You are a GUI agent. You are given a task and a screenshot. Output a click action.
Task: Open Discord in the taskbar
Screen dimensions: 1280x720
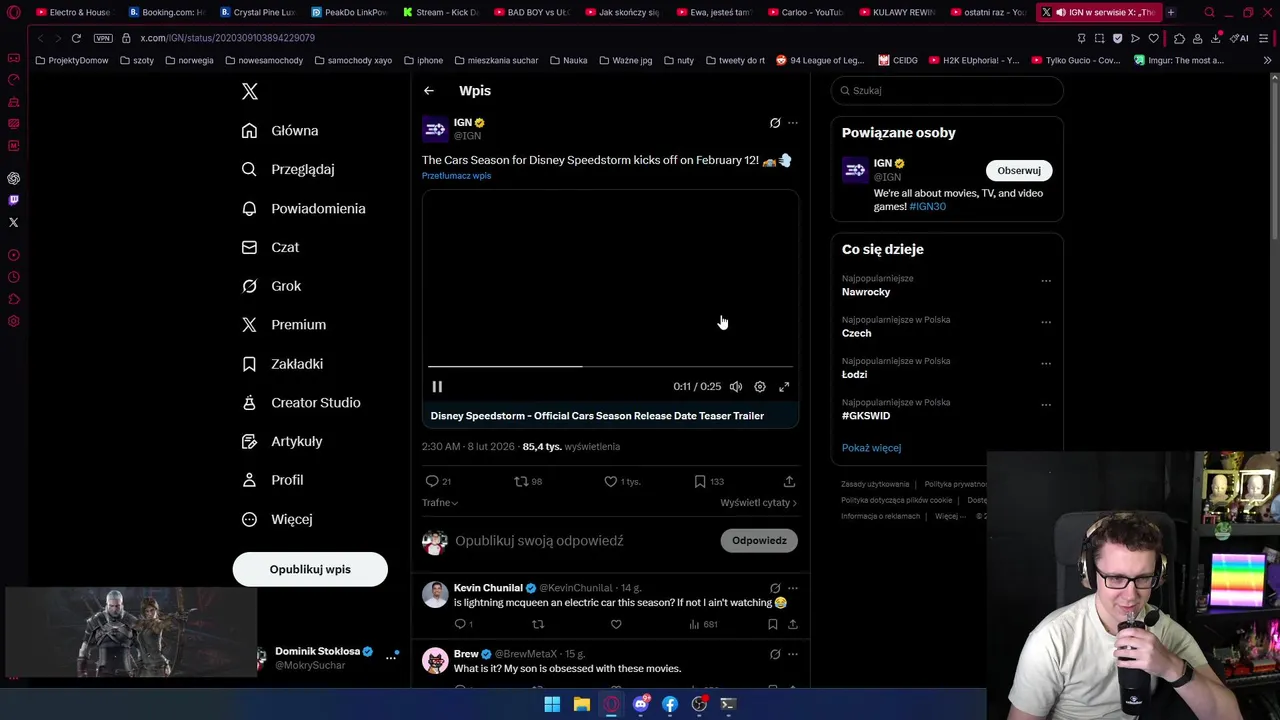[x=640, y=704]
